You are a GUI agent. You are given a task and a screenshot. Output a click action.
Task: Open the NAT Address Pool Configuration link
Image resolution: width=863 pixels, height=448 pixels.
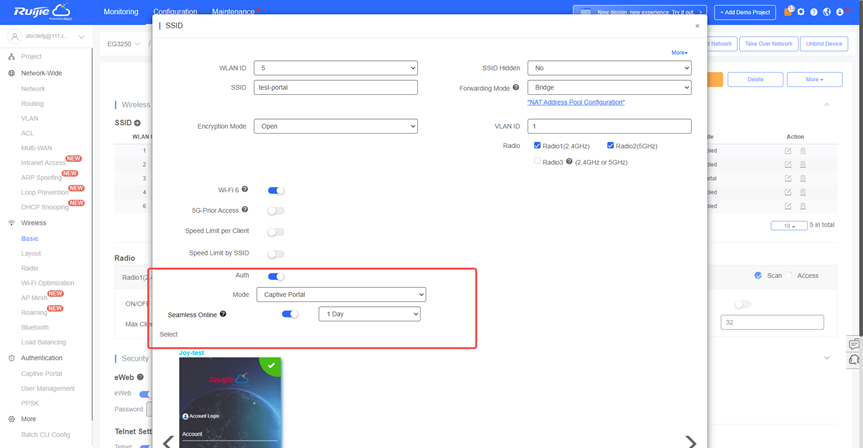576,102
